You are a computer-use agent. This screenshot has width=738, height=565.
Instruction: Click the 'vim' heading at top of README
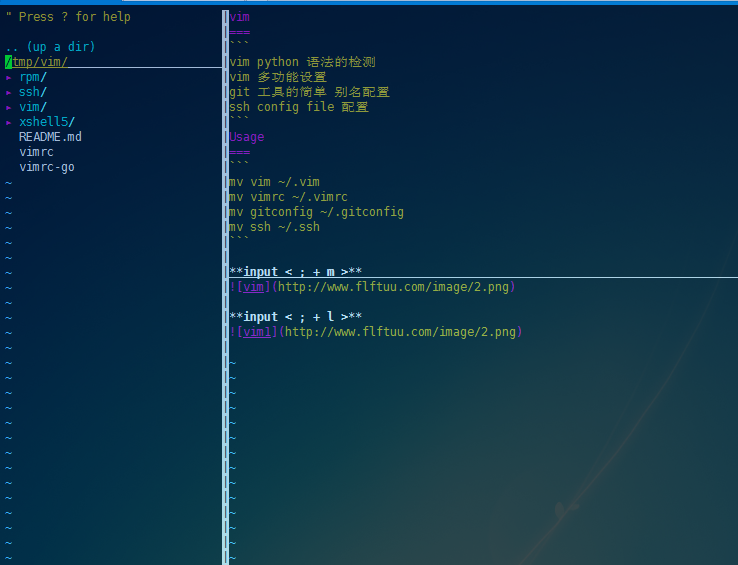(x=240, y=17)
